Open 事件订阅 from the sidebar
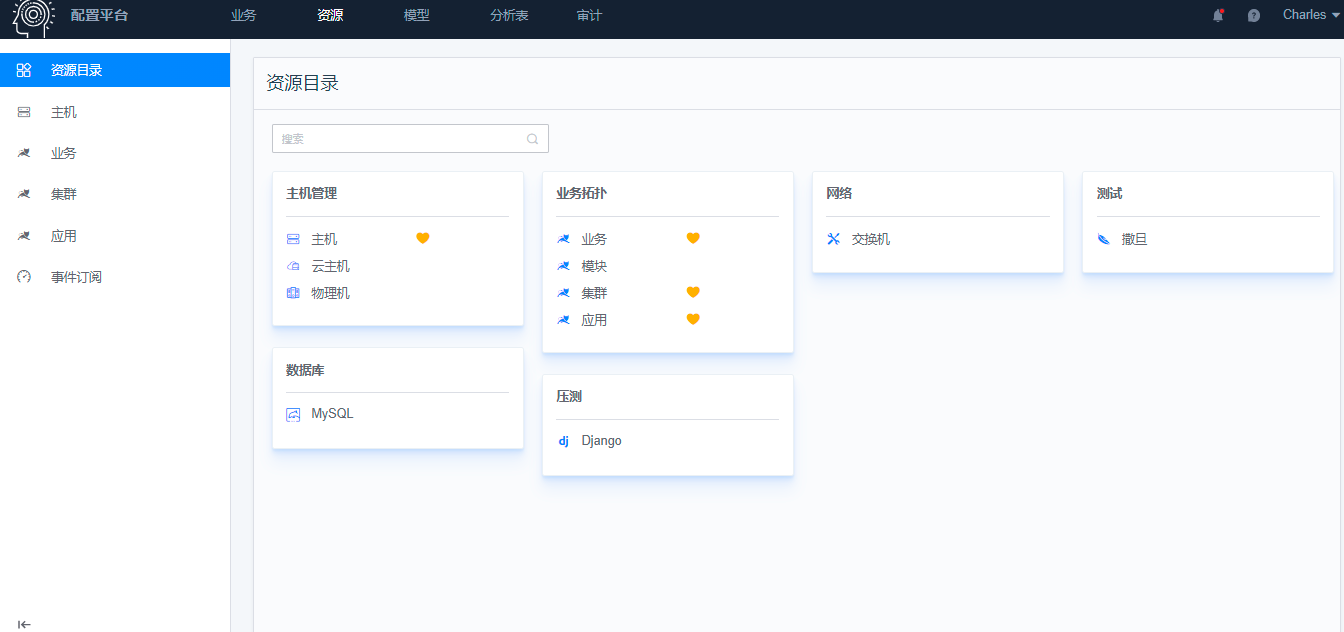Screen dimensions: 1344x632 coord(115,277)
